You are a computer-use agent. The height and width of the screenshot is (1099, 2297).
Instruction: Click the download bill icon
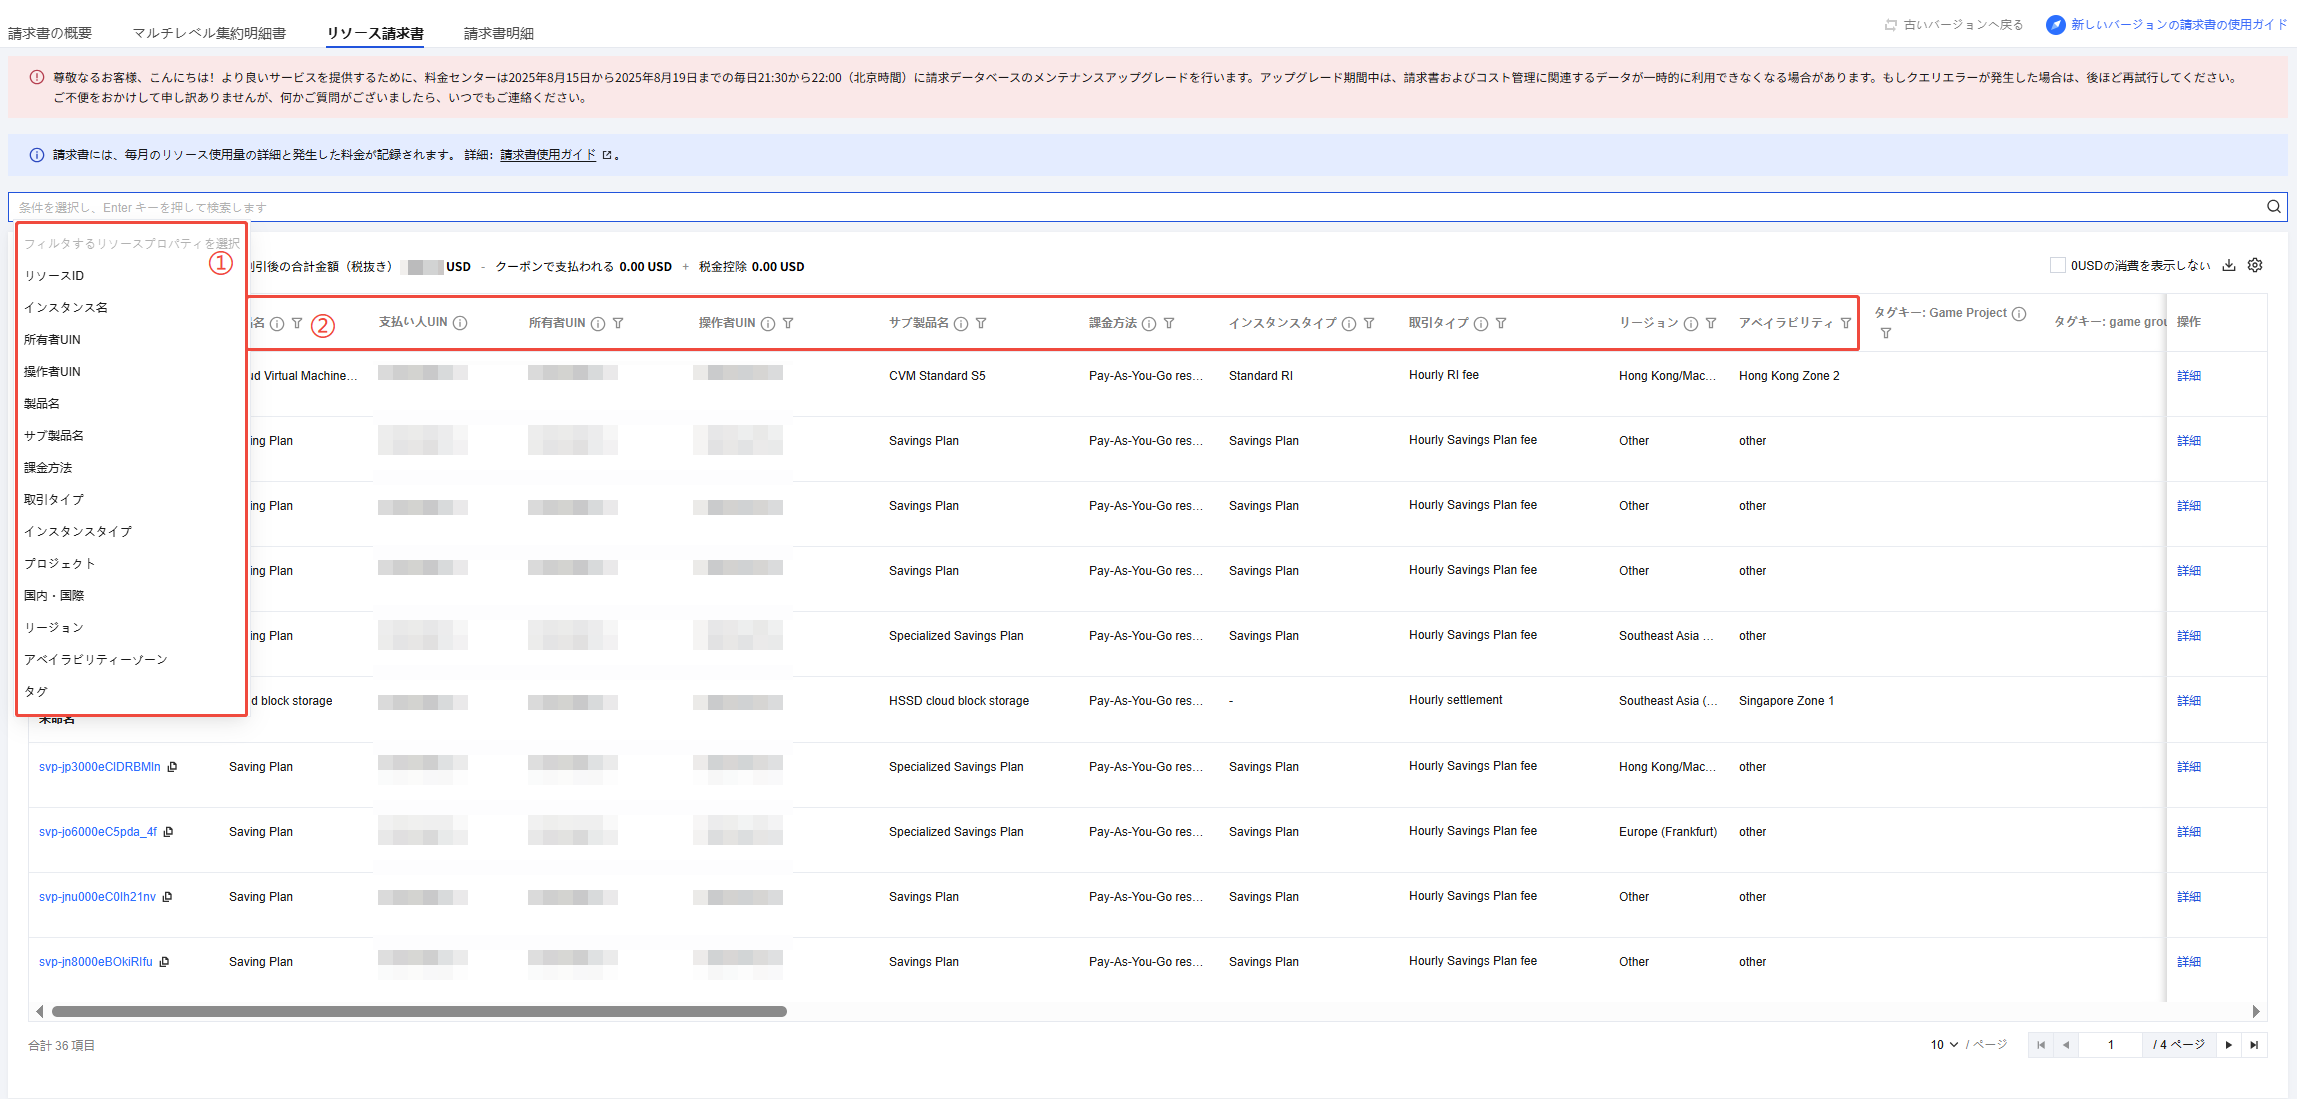(2229, 266)
